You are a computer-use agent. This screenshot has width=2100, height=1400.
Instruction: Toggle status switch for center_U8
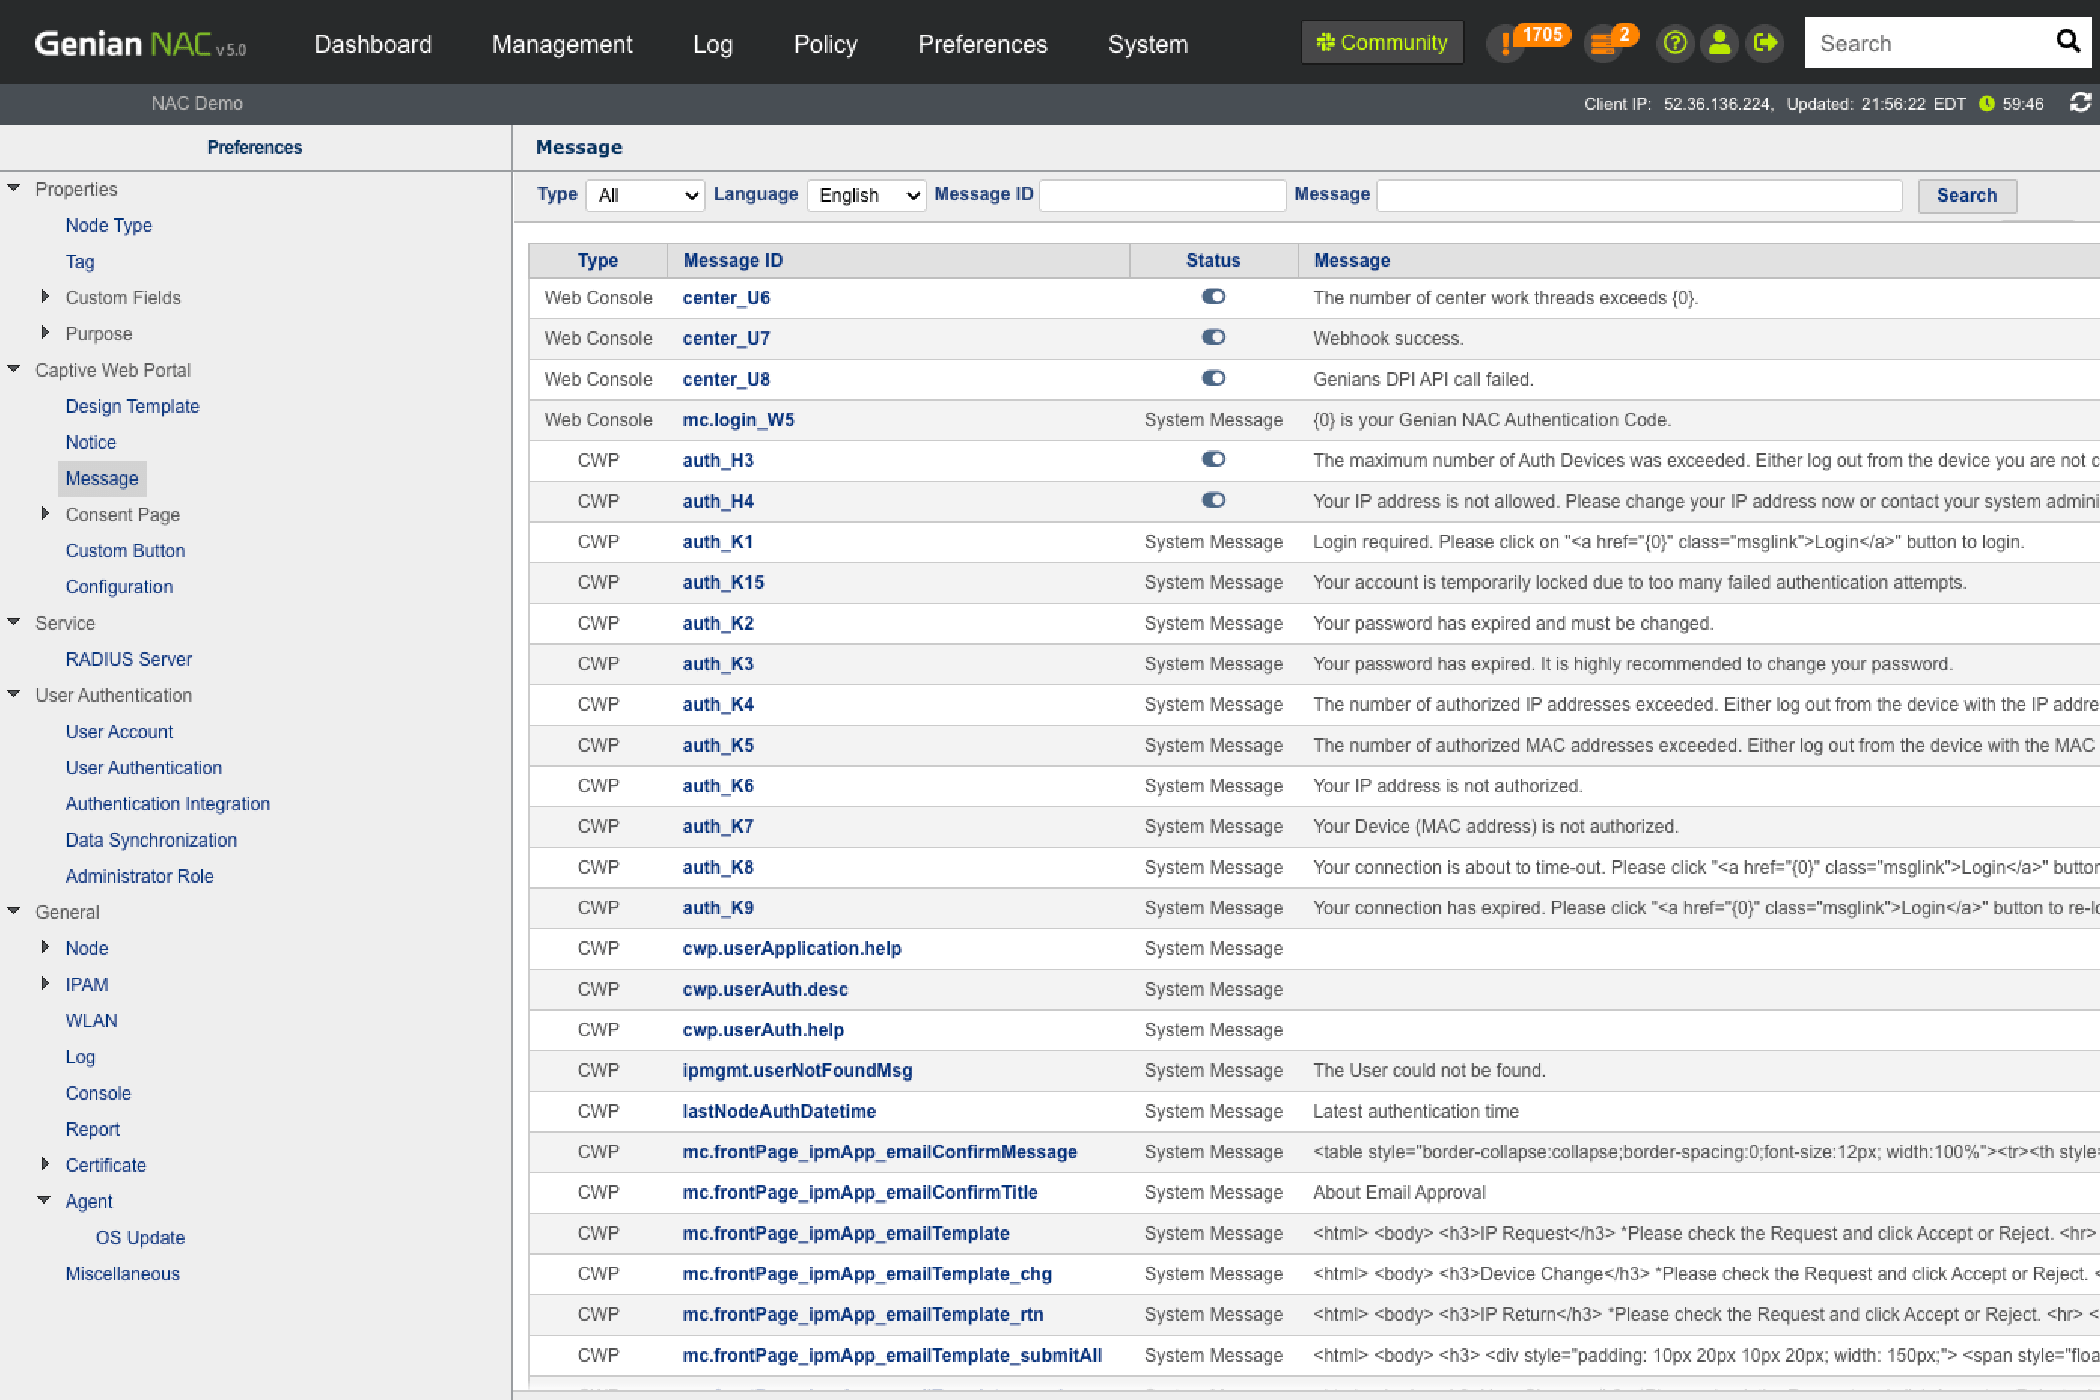[1213, 379]
